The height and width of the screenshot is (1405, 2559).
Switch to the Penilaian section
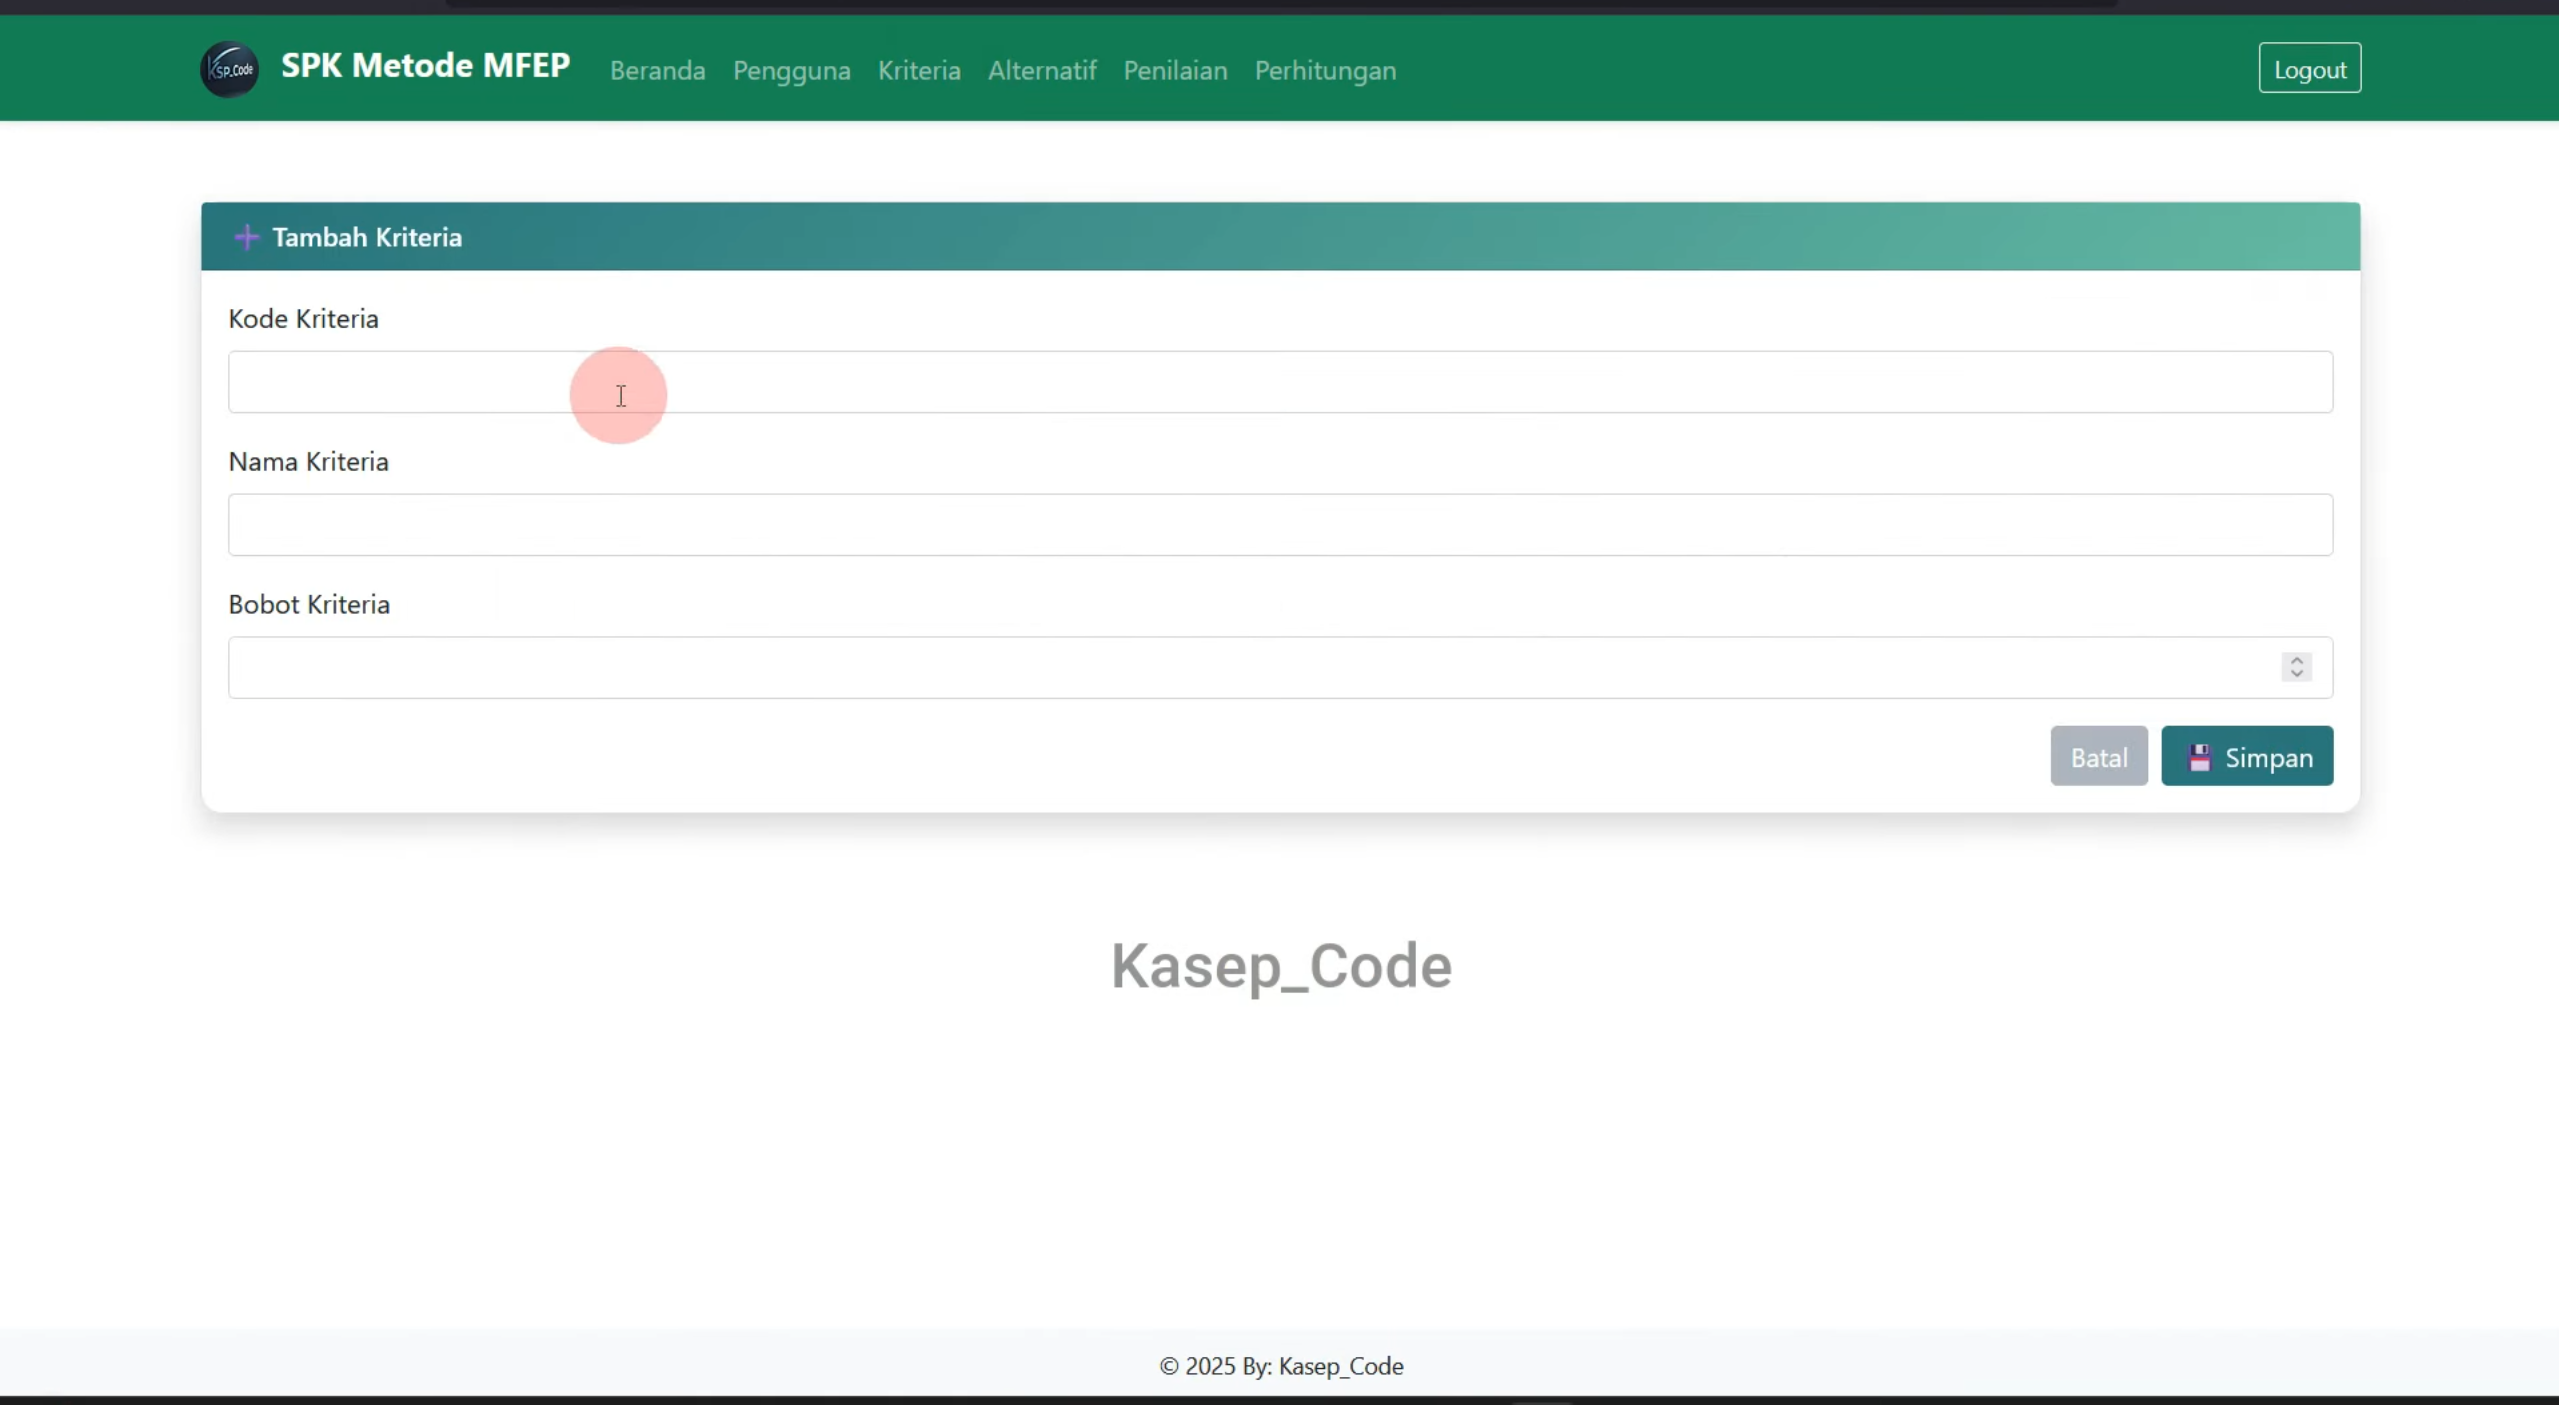pyautogui.click(x=1175, y=70)
